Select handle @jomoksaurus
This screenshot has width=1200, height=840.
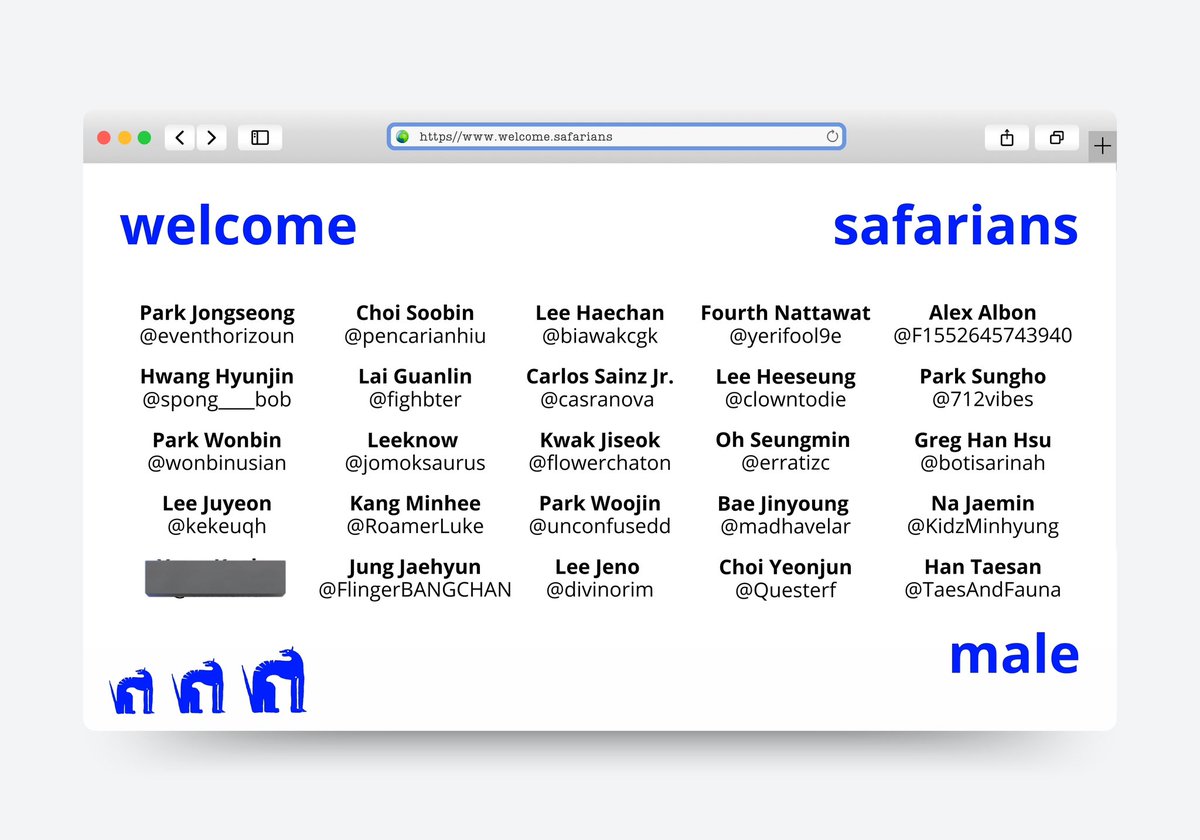(415, 463)
